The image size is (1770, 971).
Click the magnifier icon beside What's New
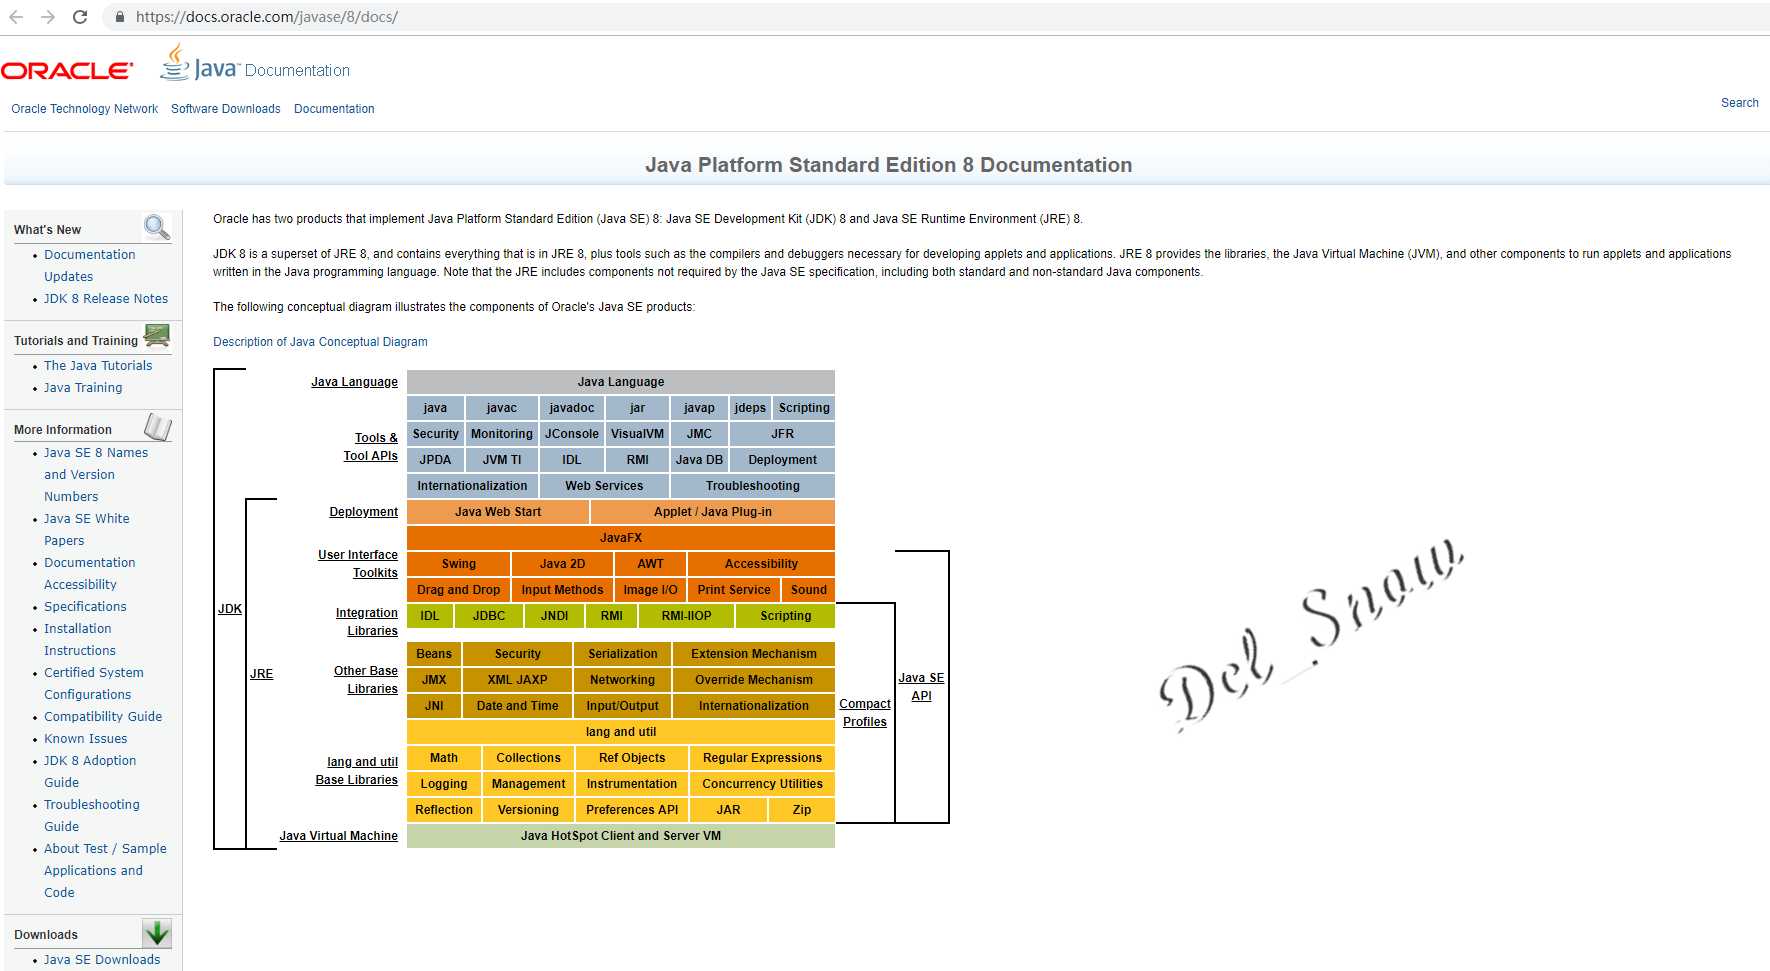click(157, 227)
